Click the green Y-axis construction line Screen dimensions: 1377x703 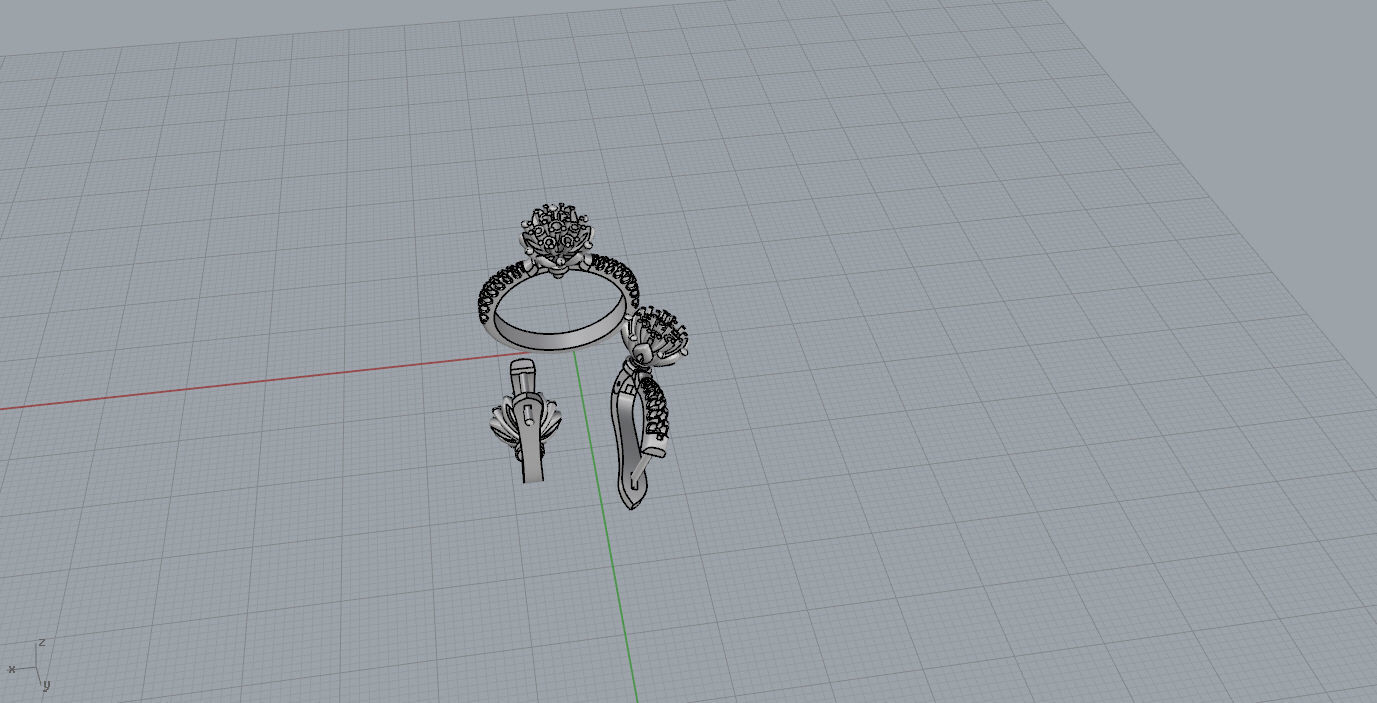(x=606, y=525)
